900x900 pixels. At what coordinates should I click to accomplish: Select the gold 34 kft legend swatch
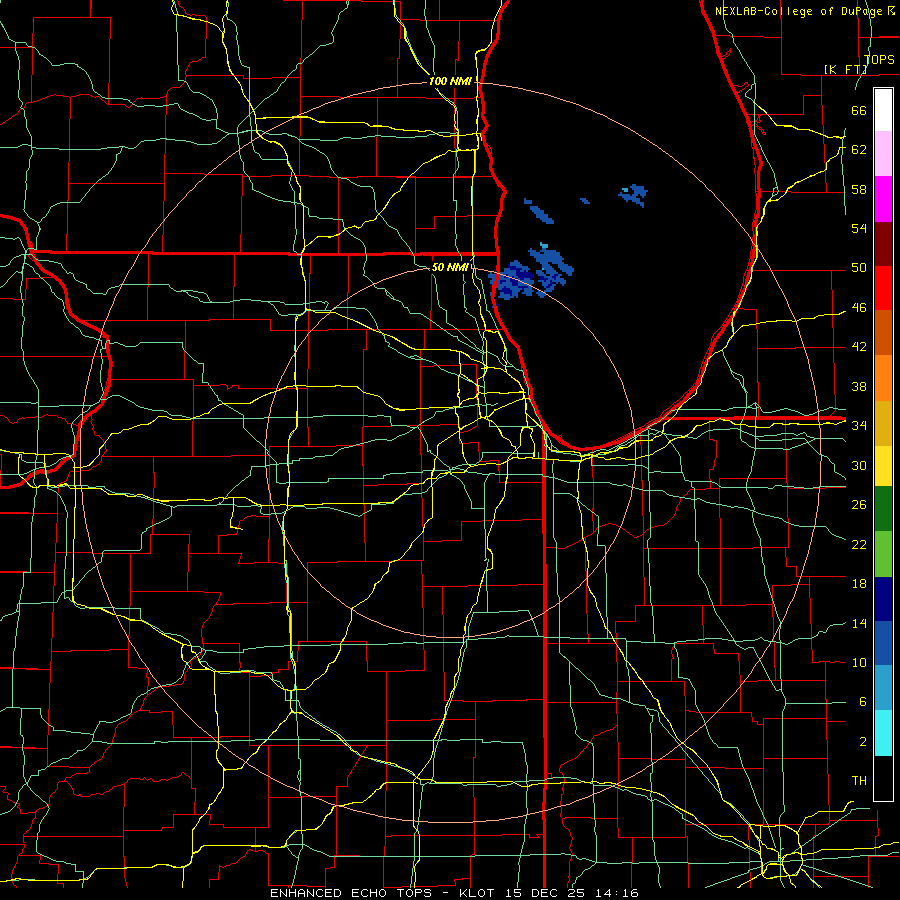(x=883, y=423)
